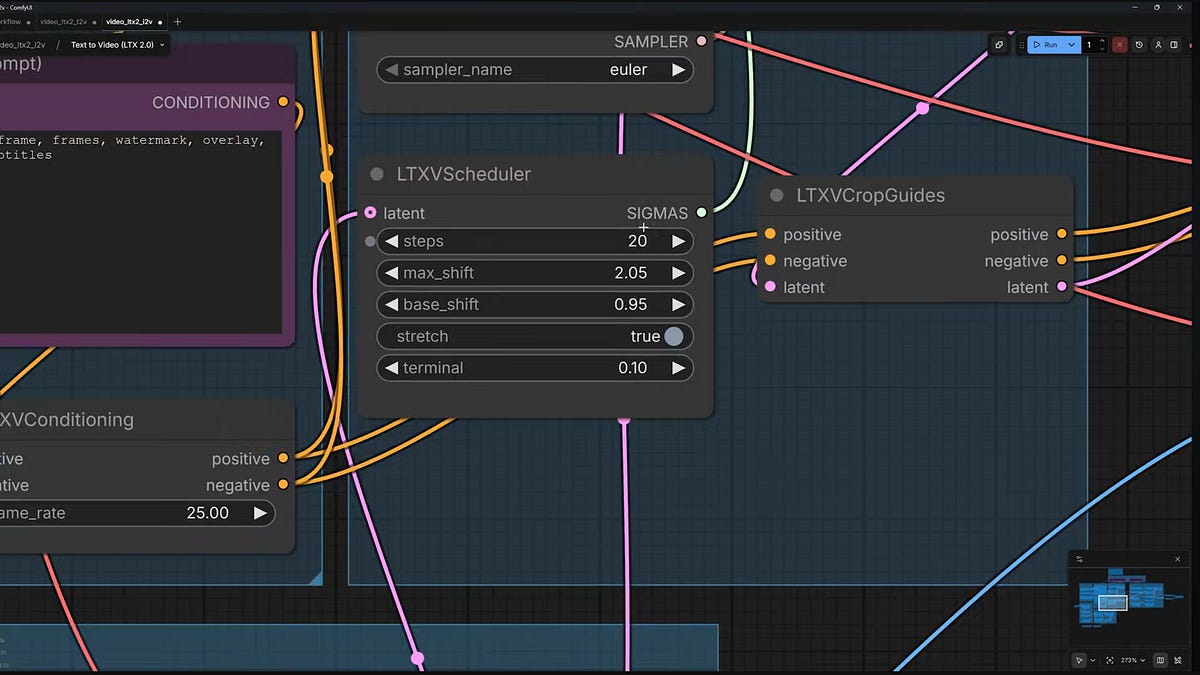Click the video_ltx2_i2v breadcrumb link
Viewport: 1200px width, 675px height.
(x=23, y=45)
